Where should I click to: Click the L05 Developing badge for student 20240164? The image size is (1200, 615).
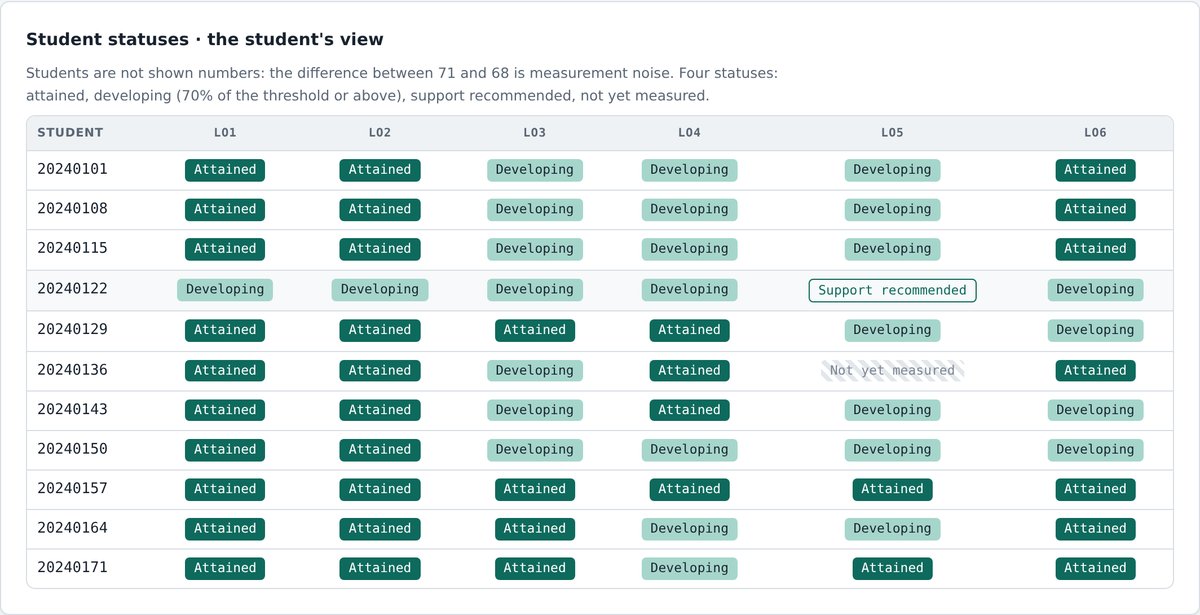click(892, 529)
